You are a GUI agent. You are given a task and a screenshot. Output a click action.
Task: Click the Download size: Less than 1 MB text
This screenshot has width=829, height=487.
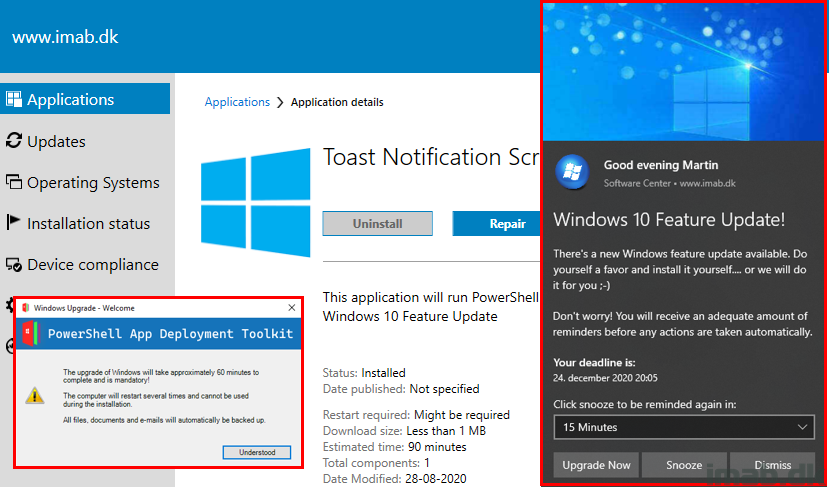click(404, 431)
